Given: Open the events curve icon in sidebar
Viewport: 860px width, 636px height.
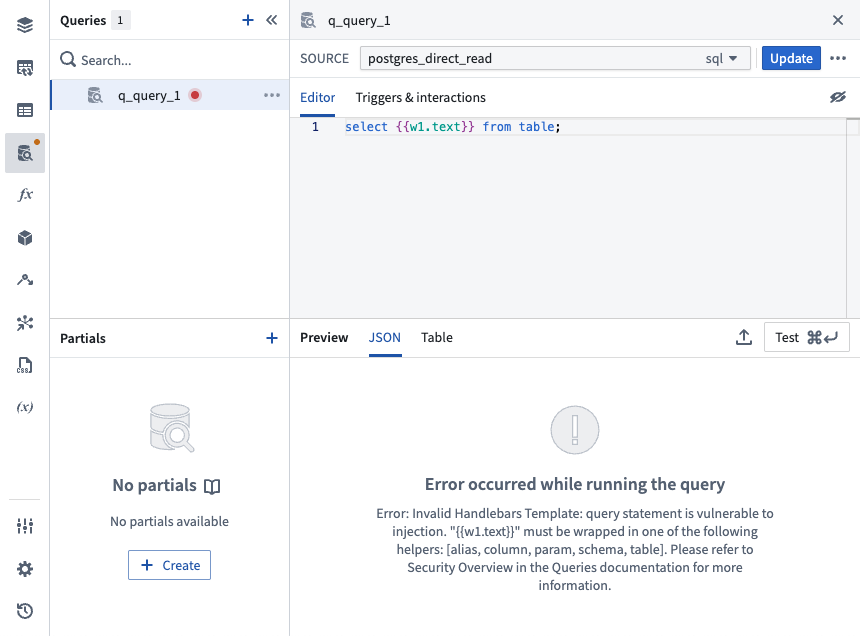Looking at the screenshot, I should 25,280.
